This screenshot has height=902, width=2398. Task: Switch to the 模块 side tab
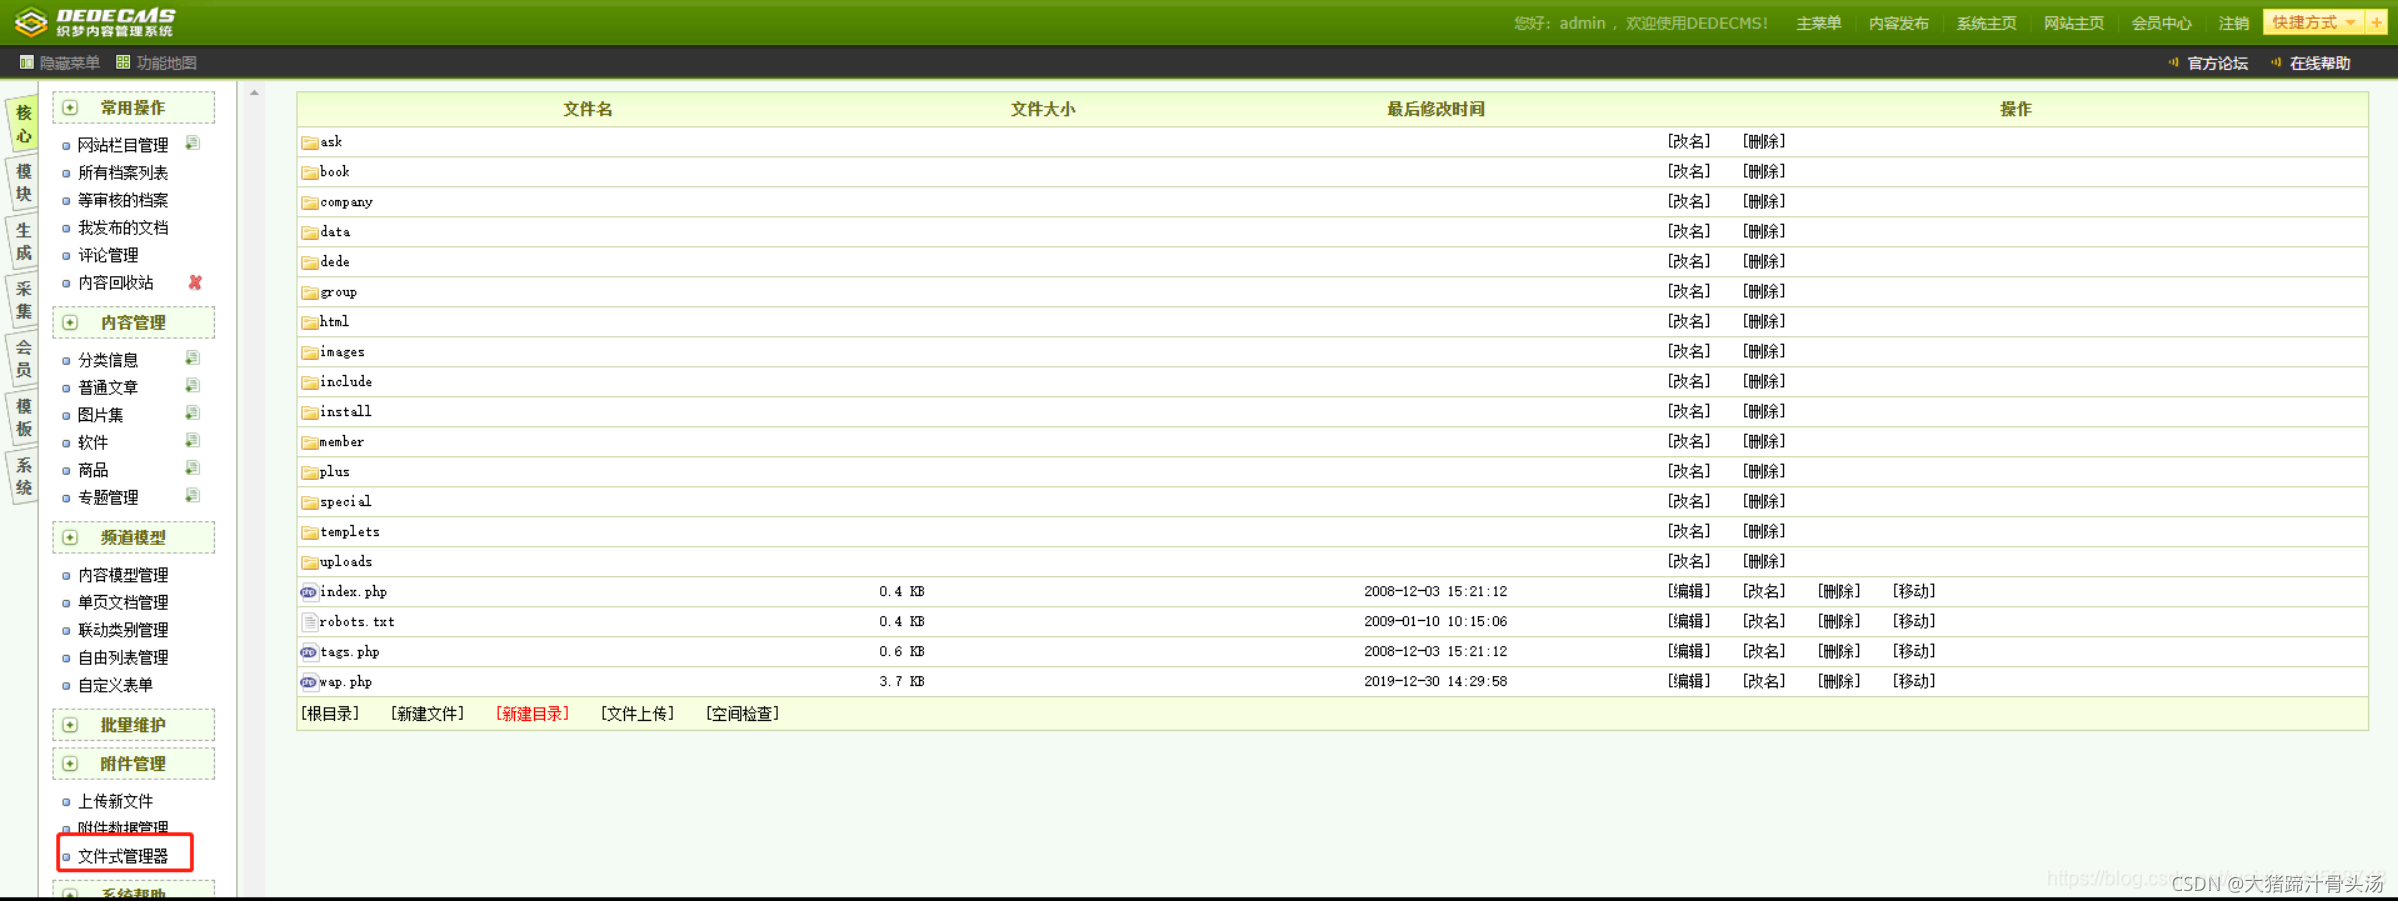click(24, 184)
